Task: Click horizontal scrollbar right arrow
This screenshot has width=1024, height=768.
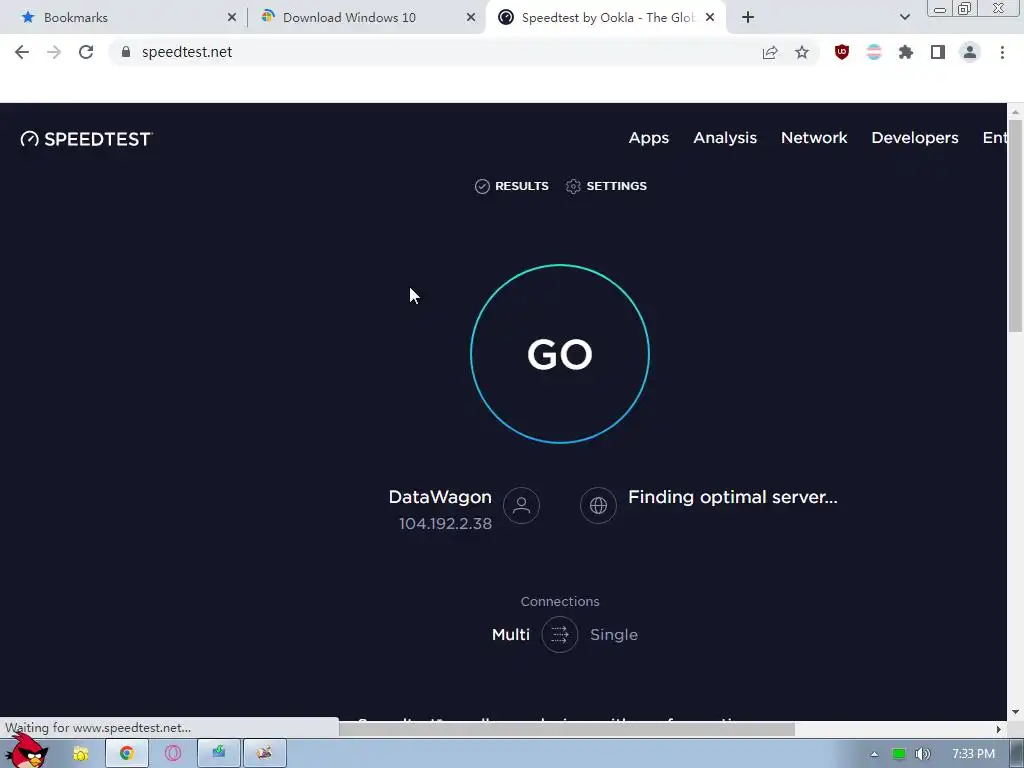Action: (999, 729)
